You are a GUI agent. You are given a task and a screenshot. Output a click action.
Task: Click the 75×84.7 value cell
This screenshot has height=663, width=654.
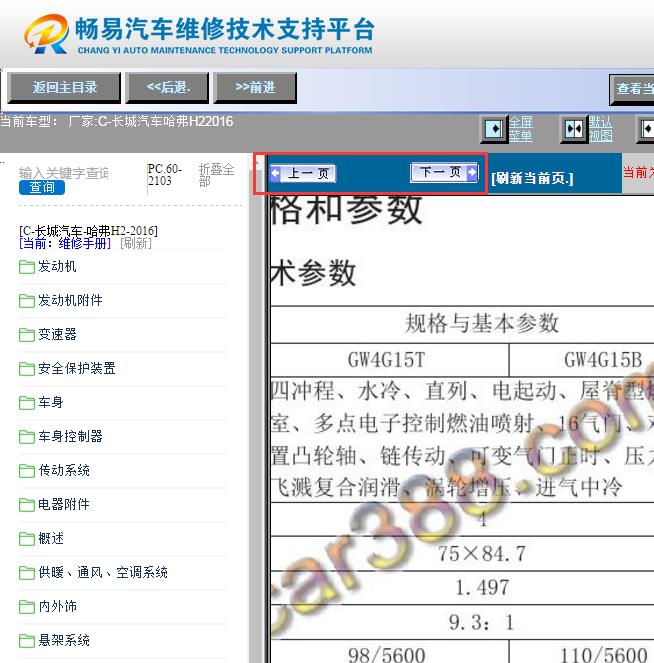coord(462,554)
